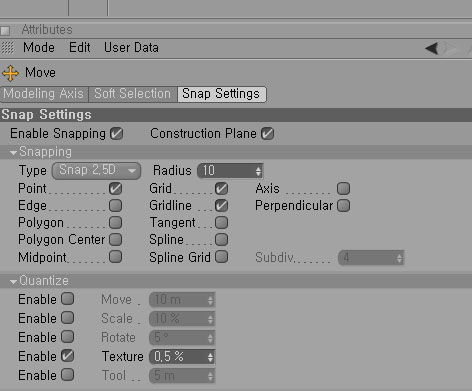The height and width of the screenshot is (391, 472).
Task: Collapse the Quantize section
Action: pos(13,282)
